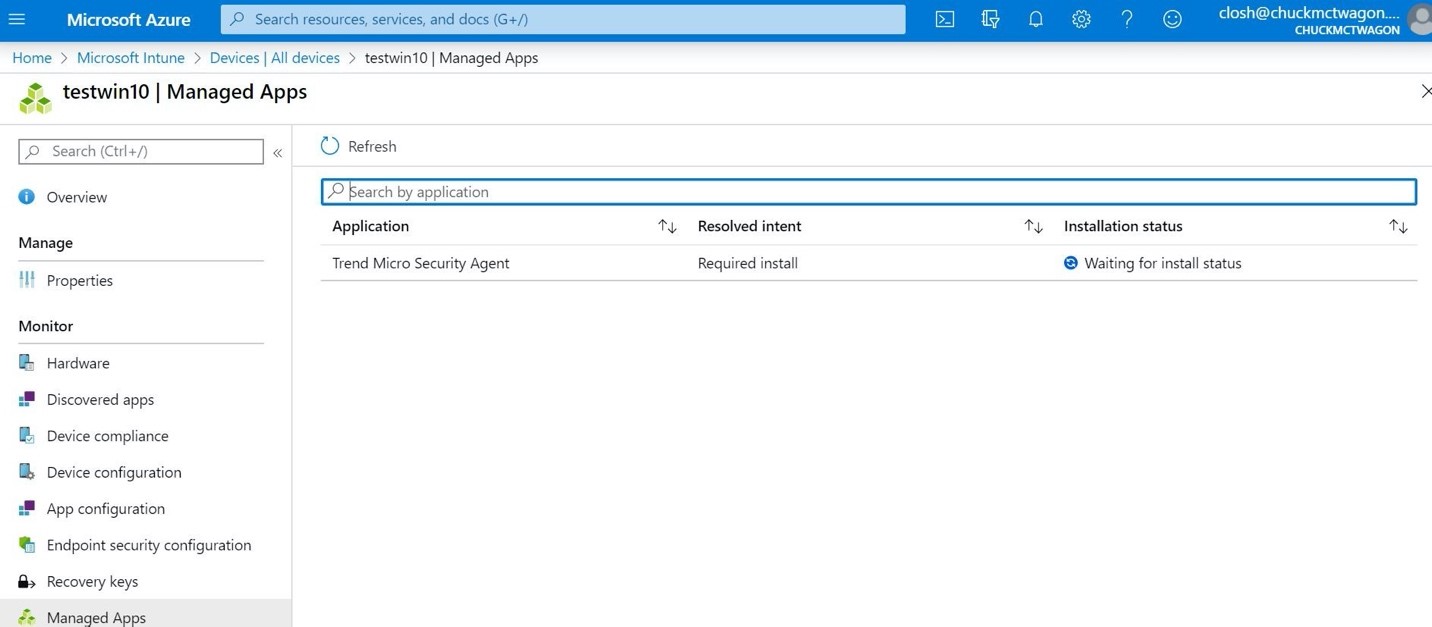This screenshot has height=627, width=1432.
Task: Click the Managed Apps blade logo icon
Action: pos(35,98)
